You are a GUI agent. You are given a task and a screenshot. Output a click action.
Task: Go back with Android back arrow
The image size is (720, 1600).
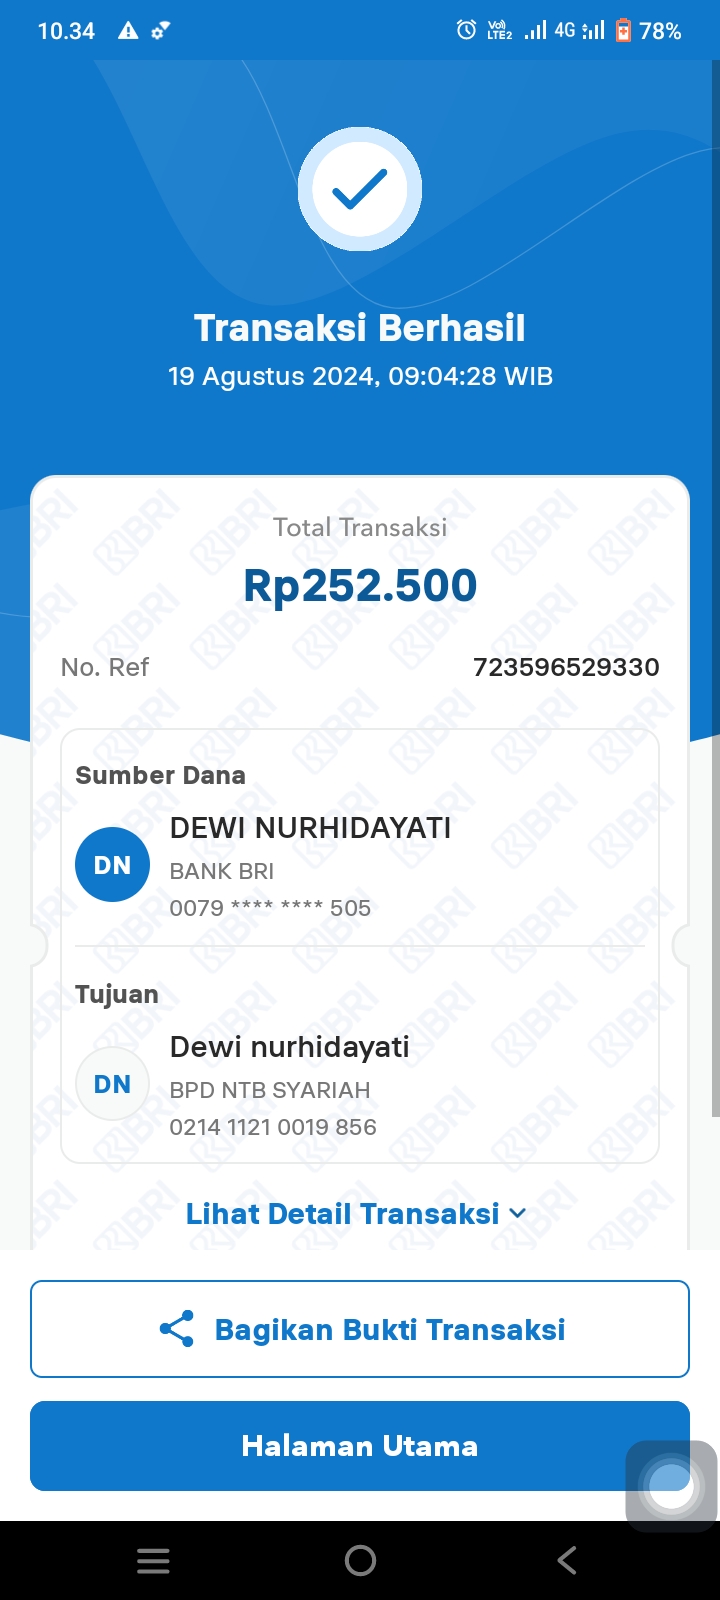coord(567,1561)
